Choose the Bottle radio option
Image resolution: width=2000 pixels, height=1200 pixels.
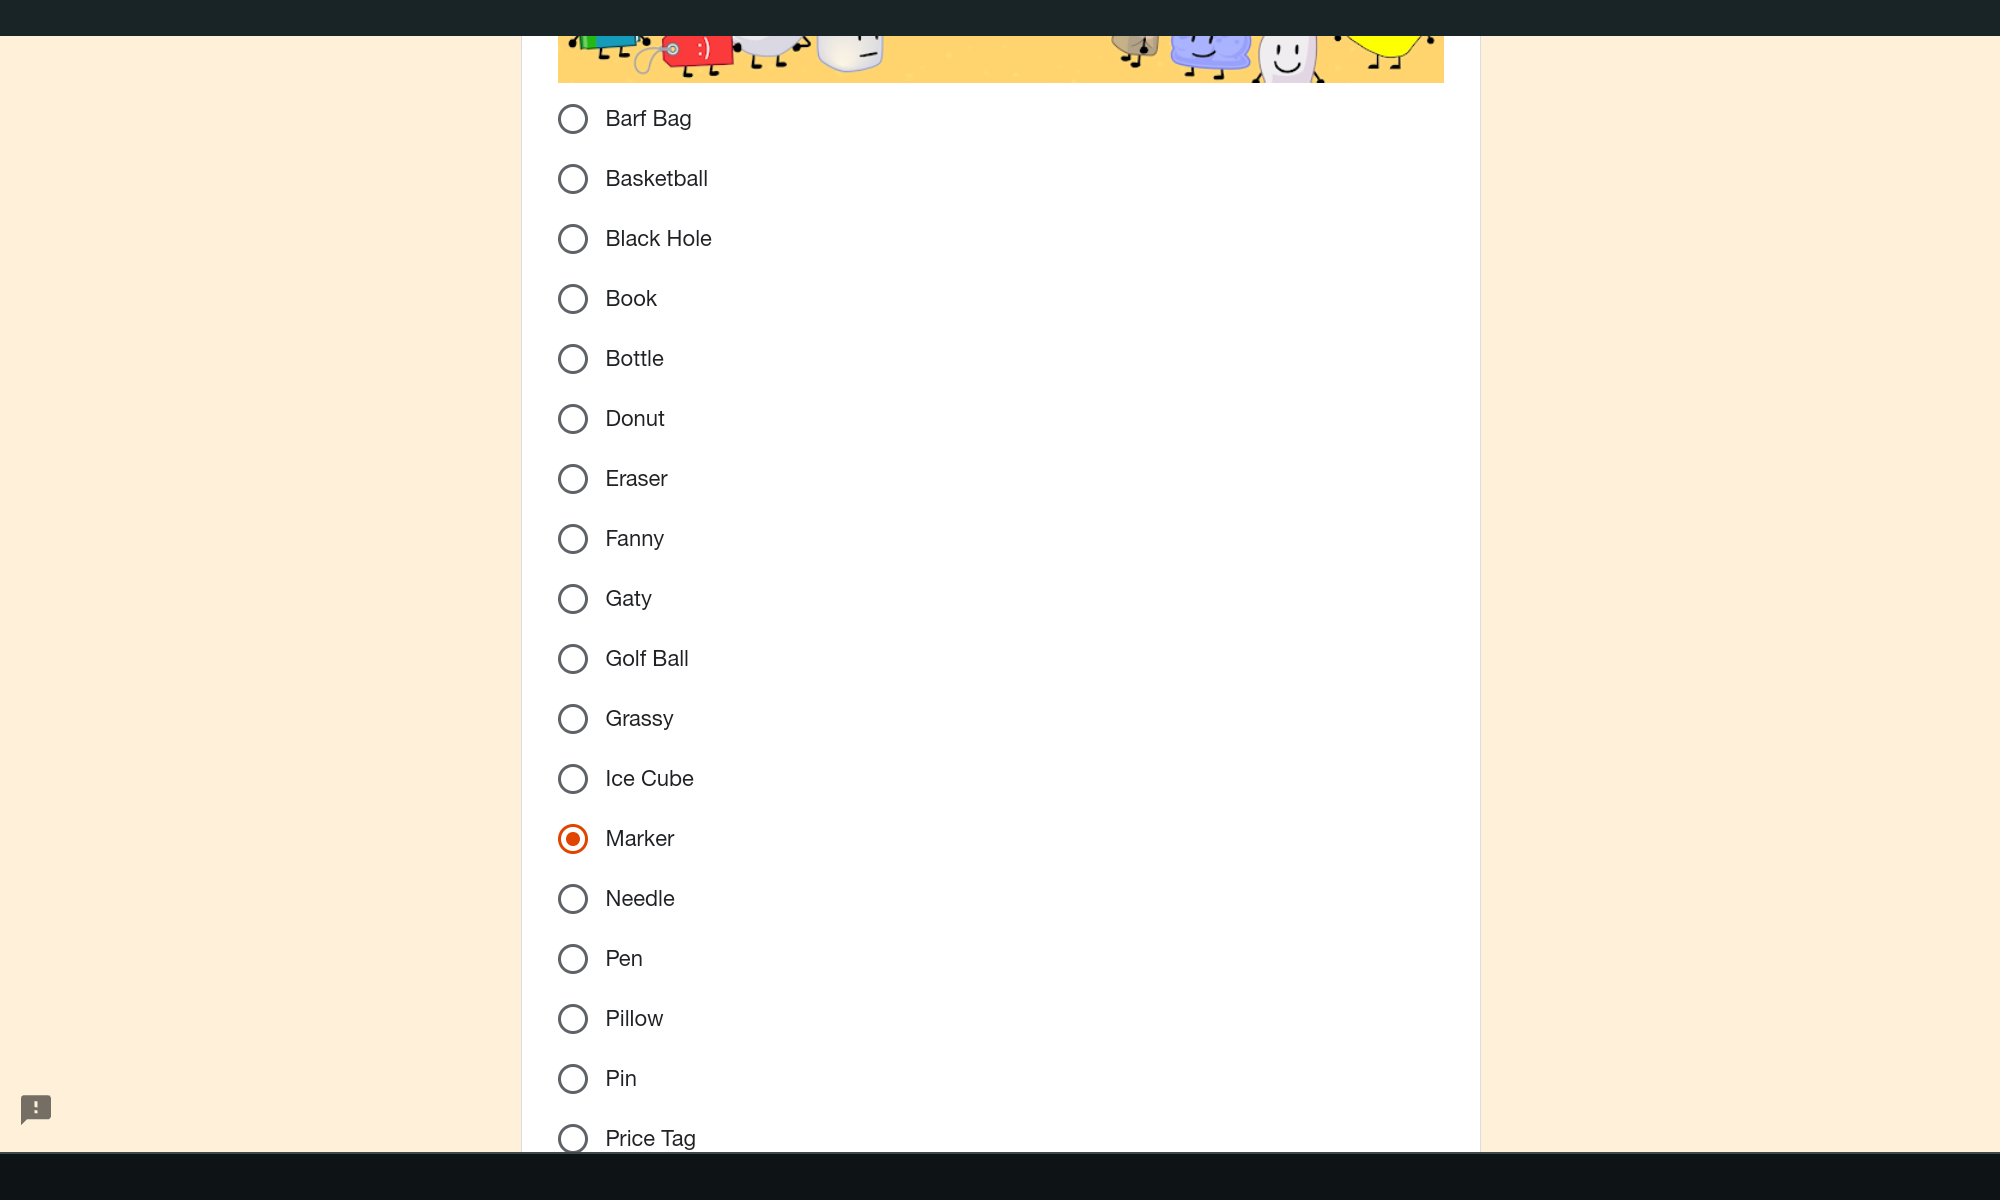click(573, 359)
